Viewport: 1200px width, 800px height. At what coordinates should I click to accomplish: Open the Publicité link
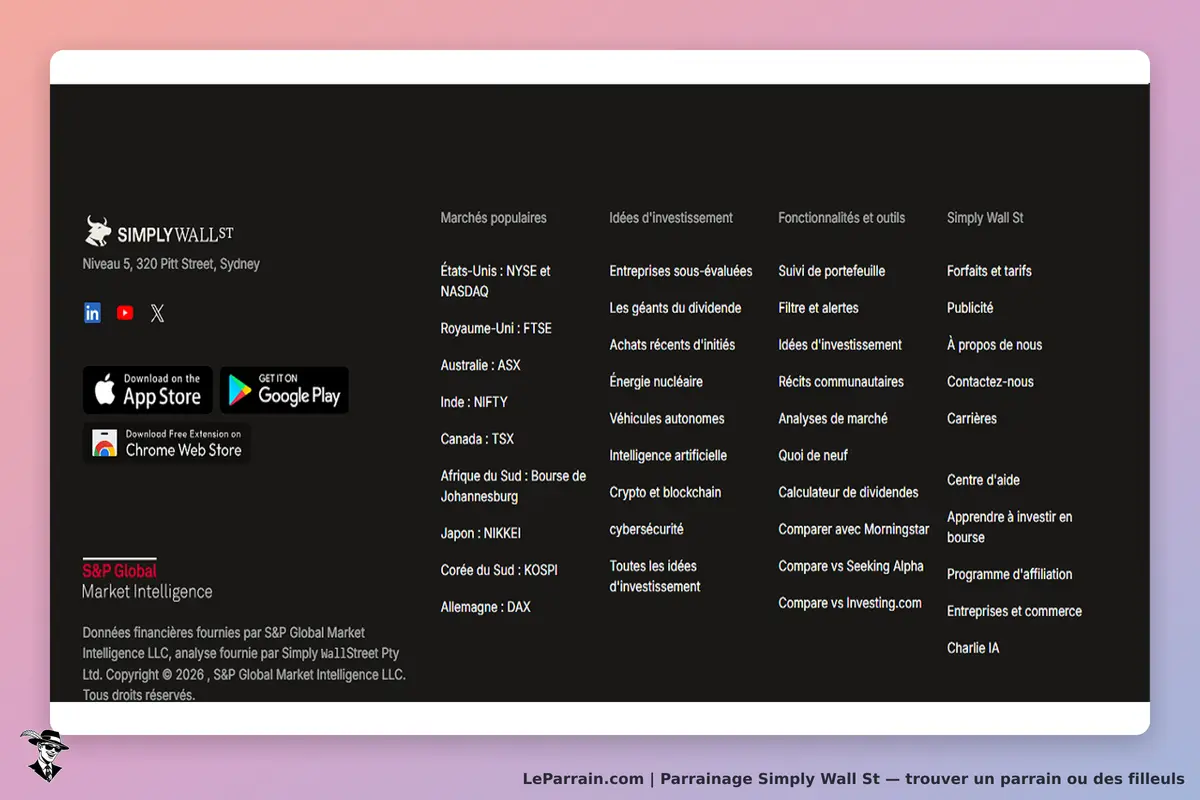[970, 308]
